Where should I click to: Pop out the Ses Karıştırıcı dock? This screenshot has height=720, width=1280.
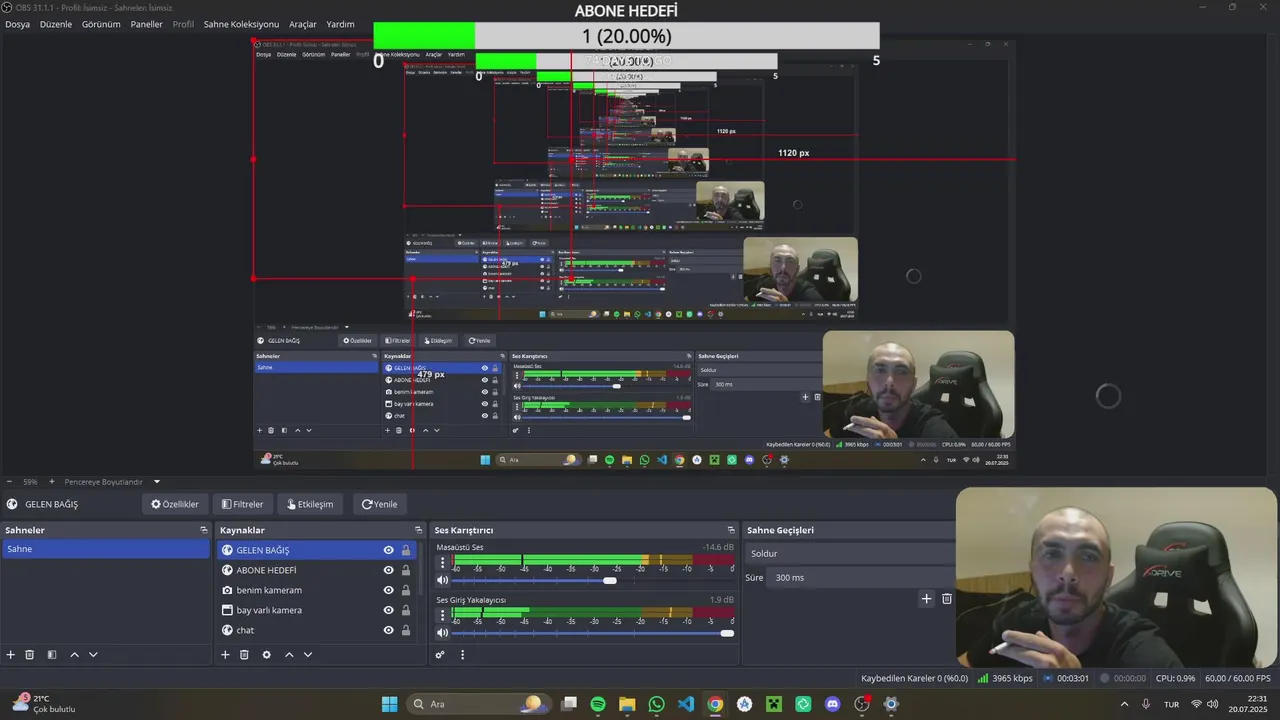tap(731, 530)
